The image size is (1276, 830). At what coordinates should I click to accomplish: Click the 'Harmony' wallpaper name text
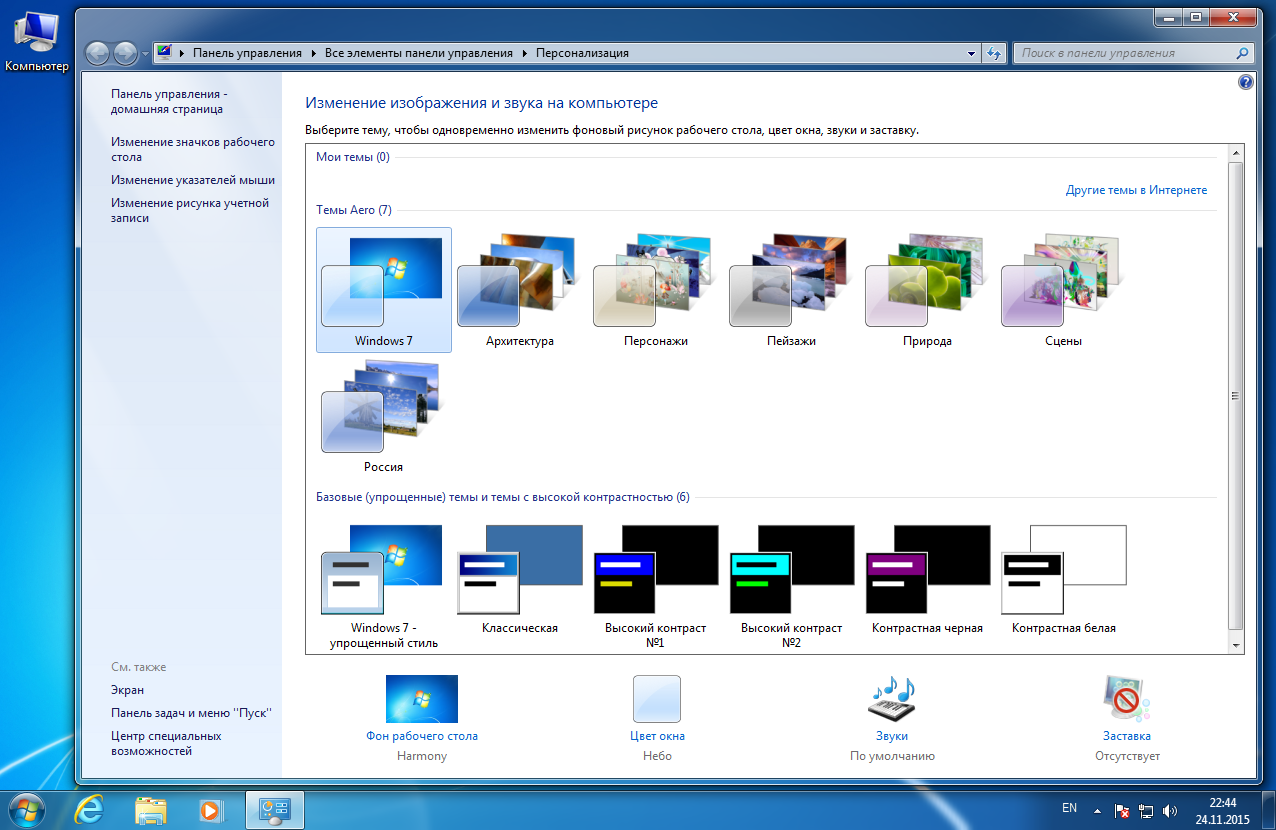coord(422,756)
